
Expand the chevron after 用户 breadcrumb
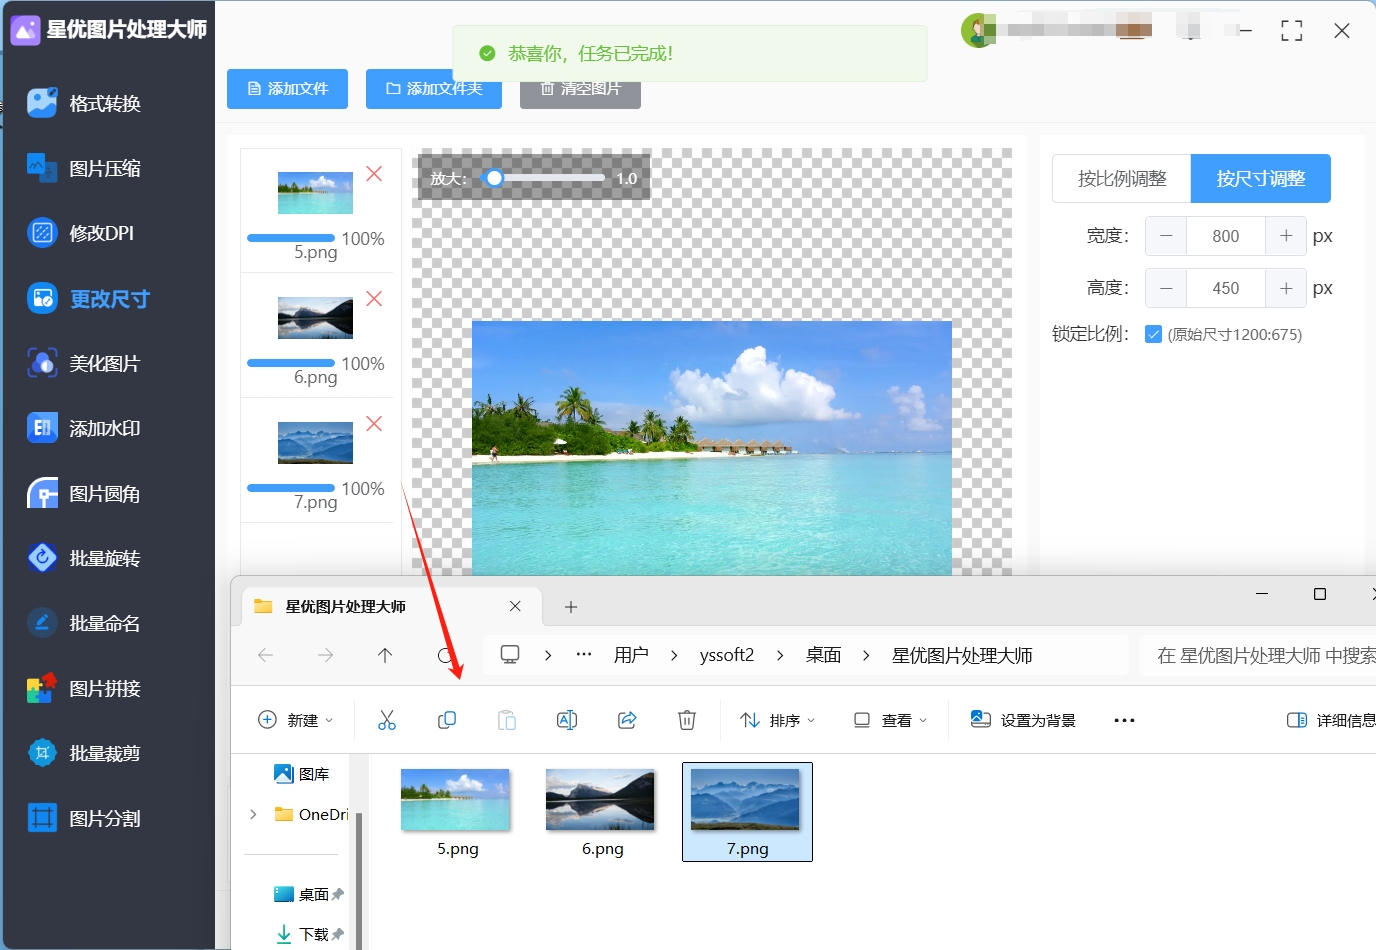[x=674, y=655]
